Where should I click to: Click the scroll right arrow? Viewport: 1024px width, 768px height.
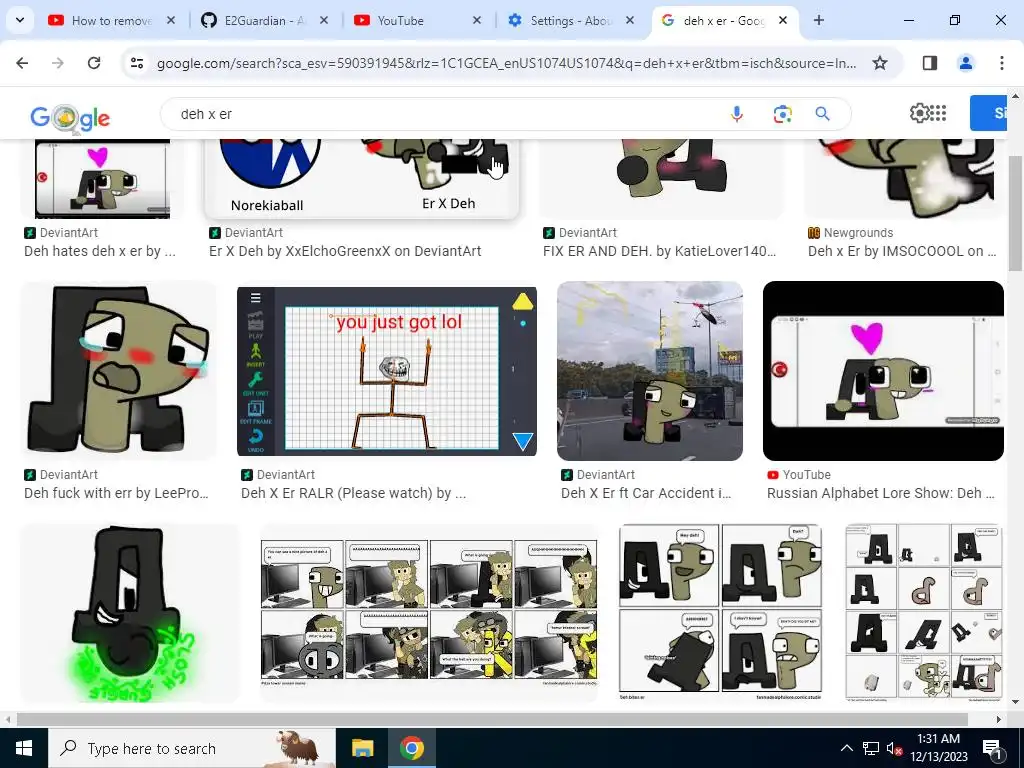point(999,719)
